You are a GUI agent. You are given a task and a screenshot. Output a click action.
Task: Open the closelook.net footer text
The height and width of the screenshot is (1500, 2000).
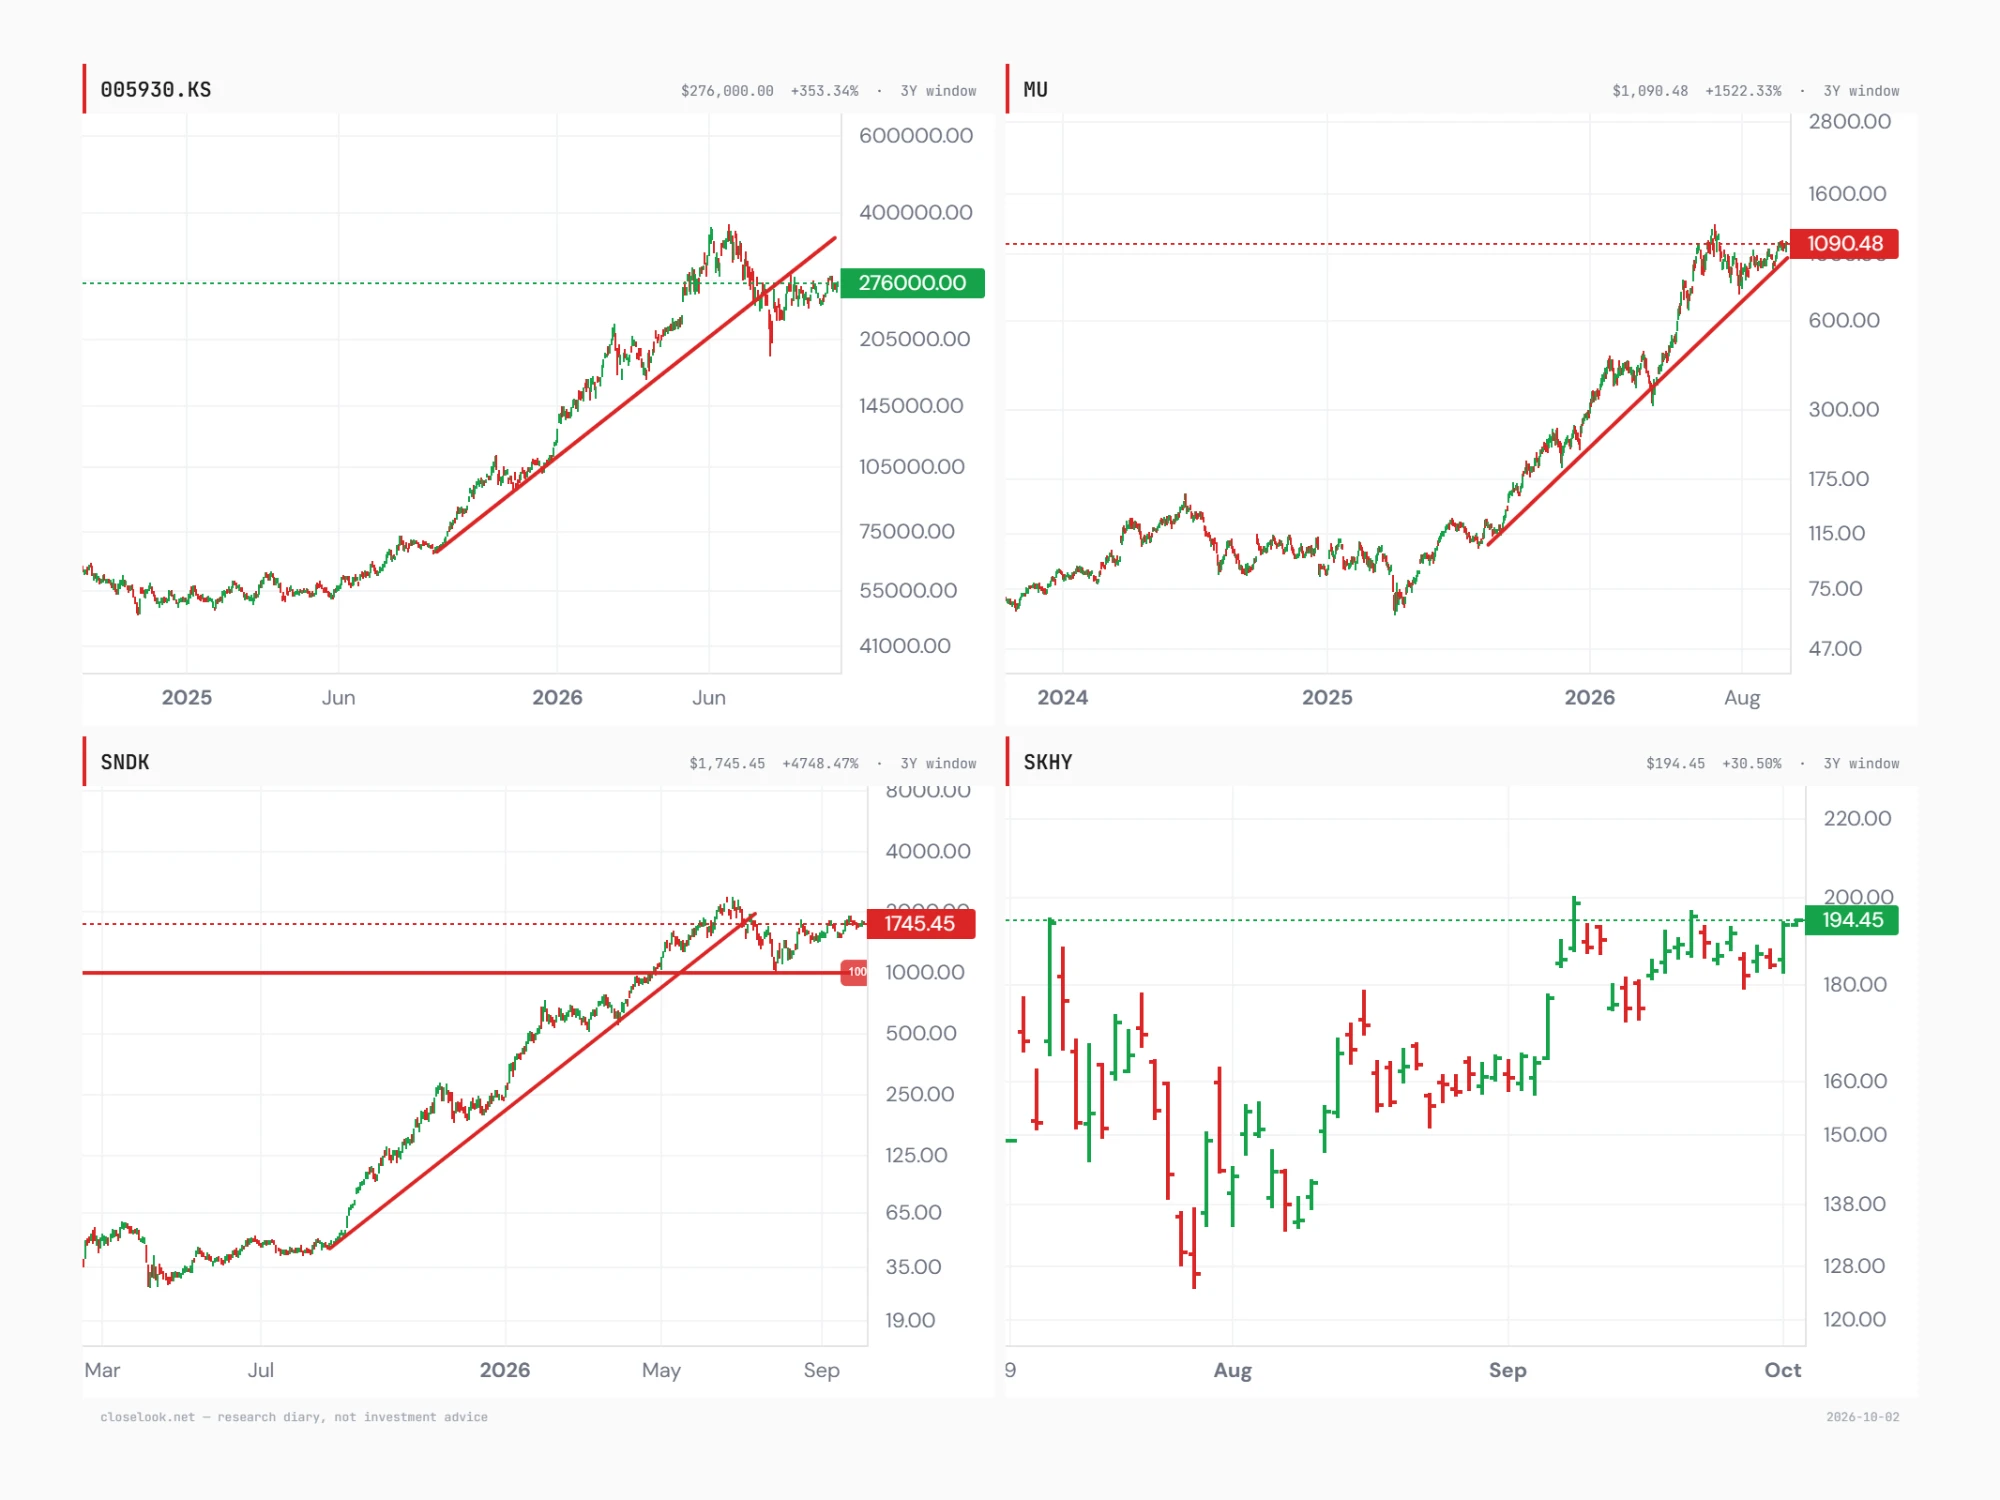pos(294,1417)
